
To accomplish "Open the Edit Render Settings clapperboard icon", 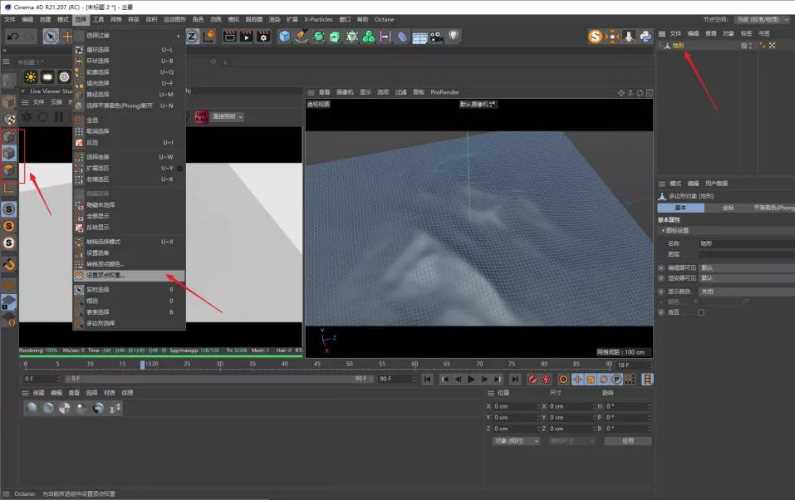I will pos(263,37).
